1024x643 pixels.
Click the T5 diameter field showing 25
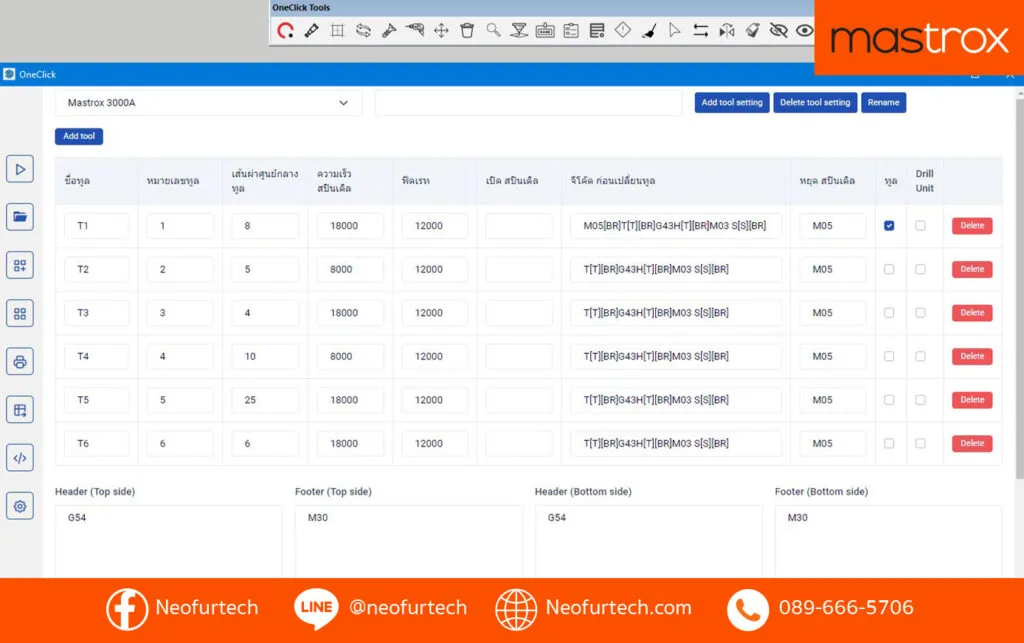tap(266, 400)
